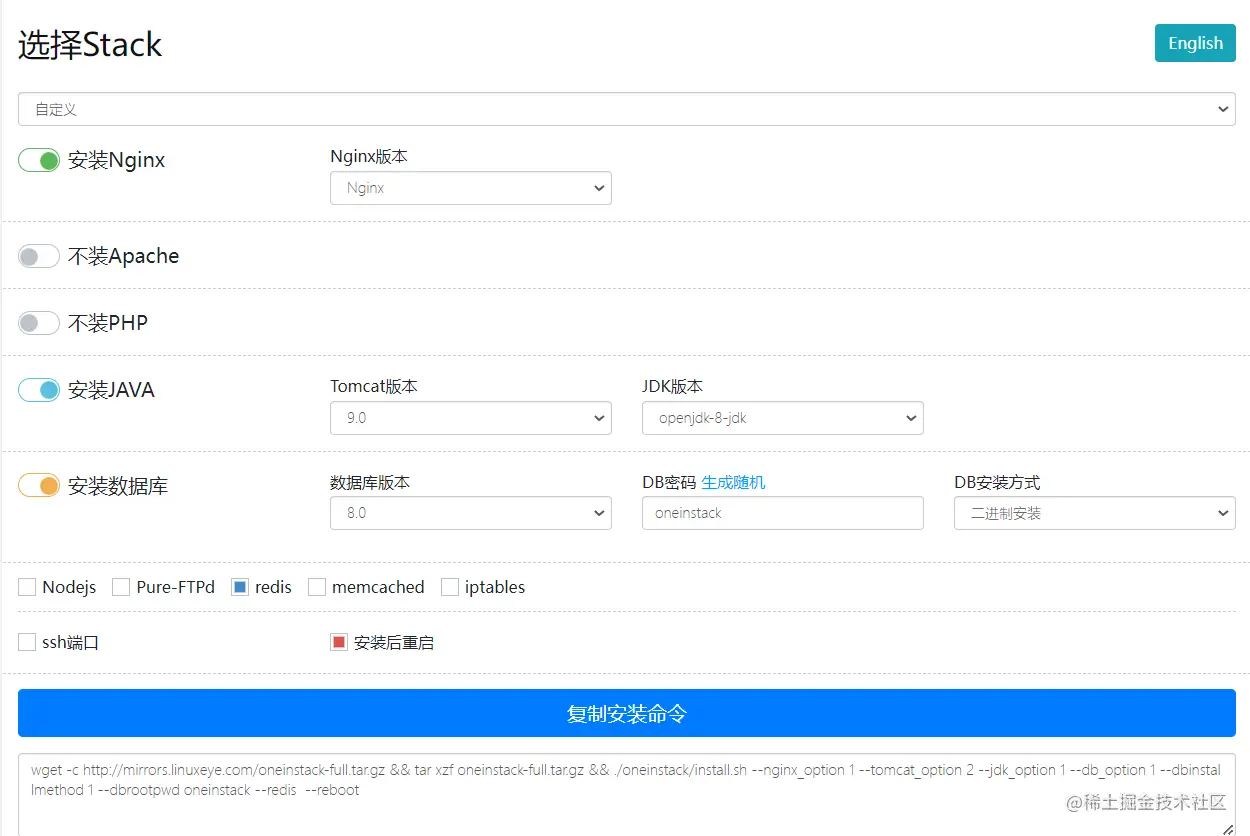Click the DB密码 label text
Image resolution: width=1250 pixels, height=836 pixels.
point(669,482)
